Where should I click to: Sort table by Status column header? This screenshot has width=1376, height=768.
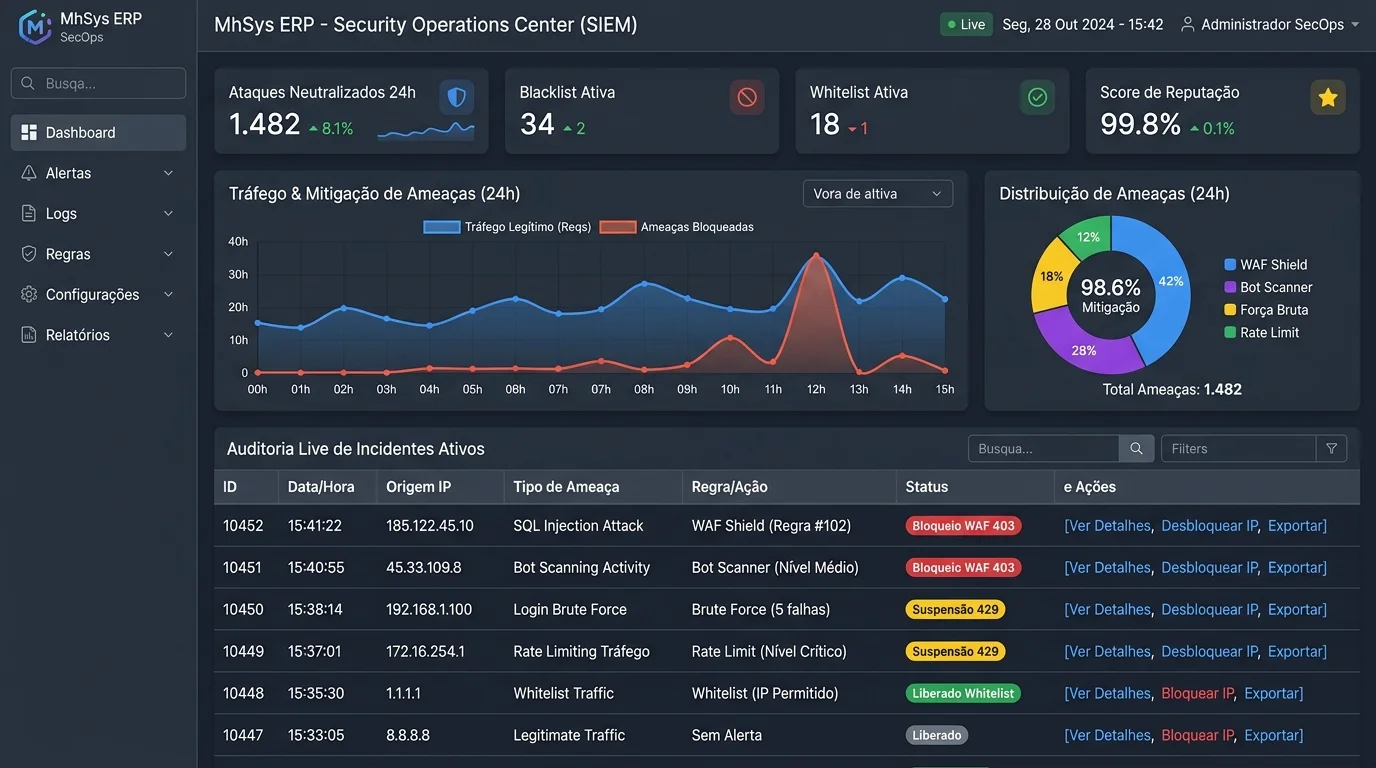pyautogui.click(x=927, y=487)
